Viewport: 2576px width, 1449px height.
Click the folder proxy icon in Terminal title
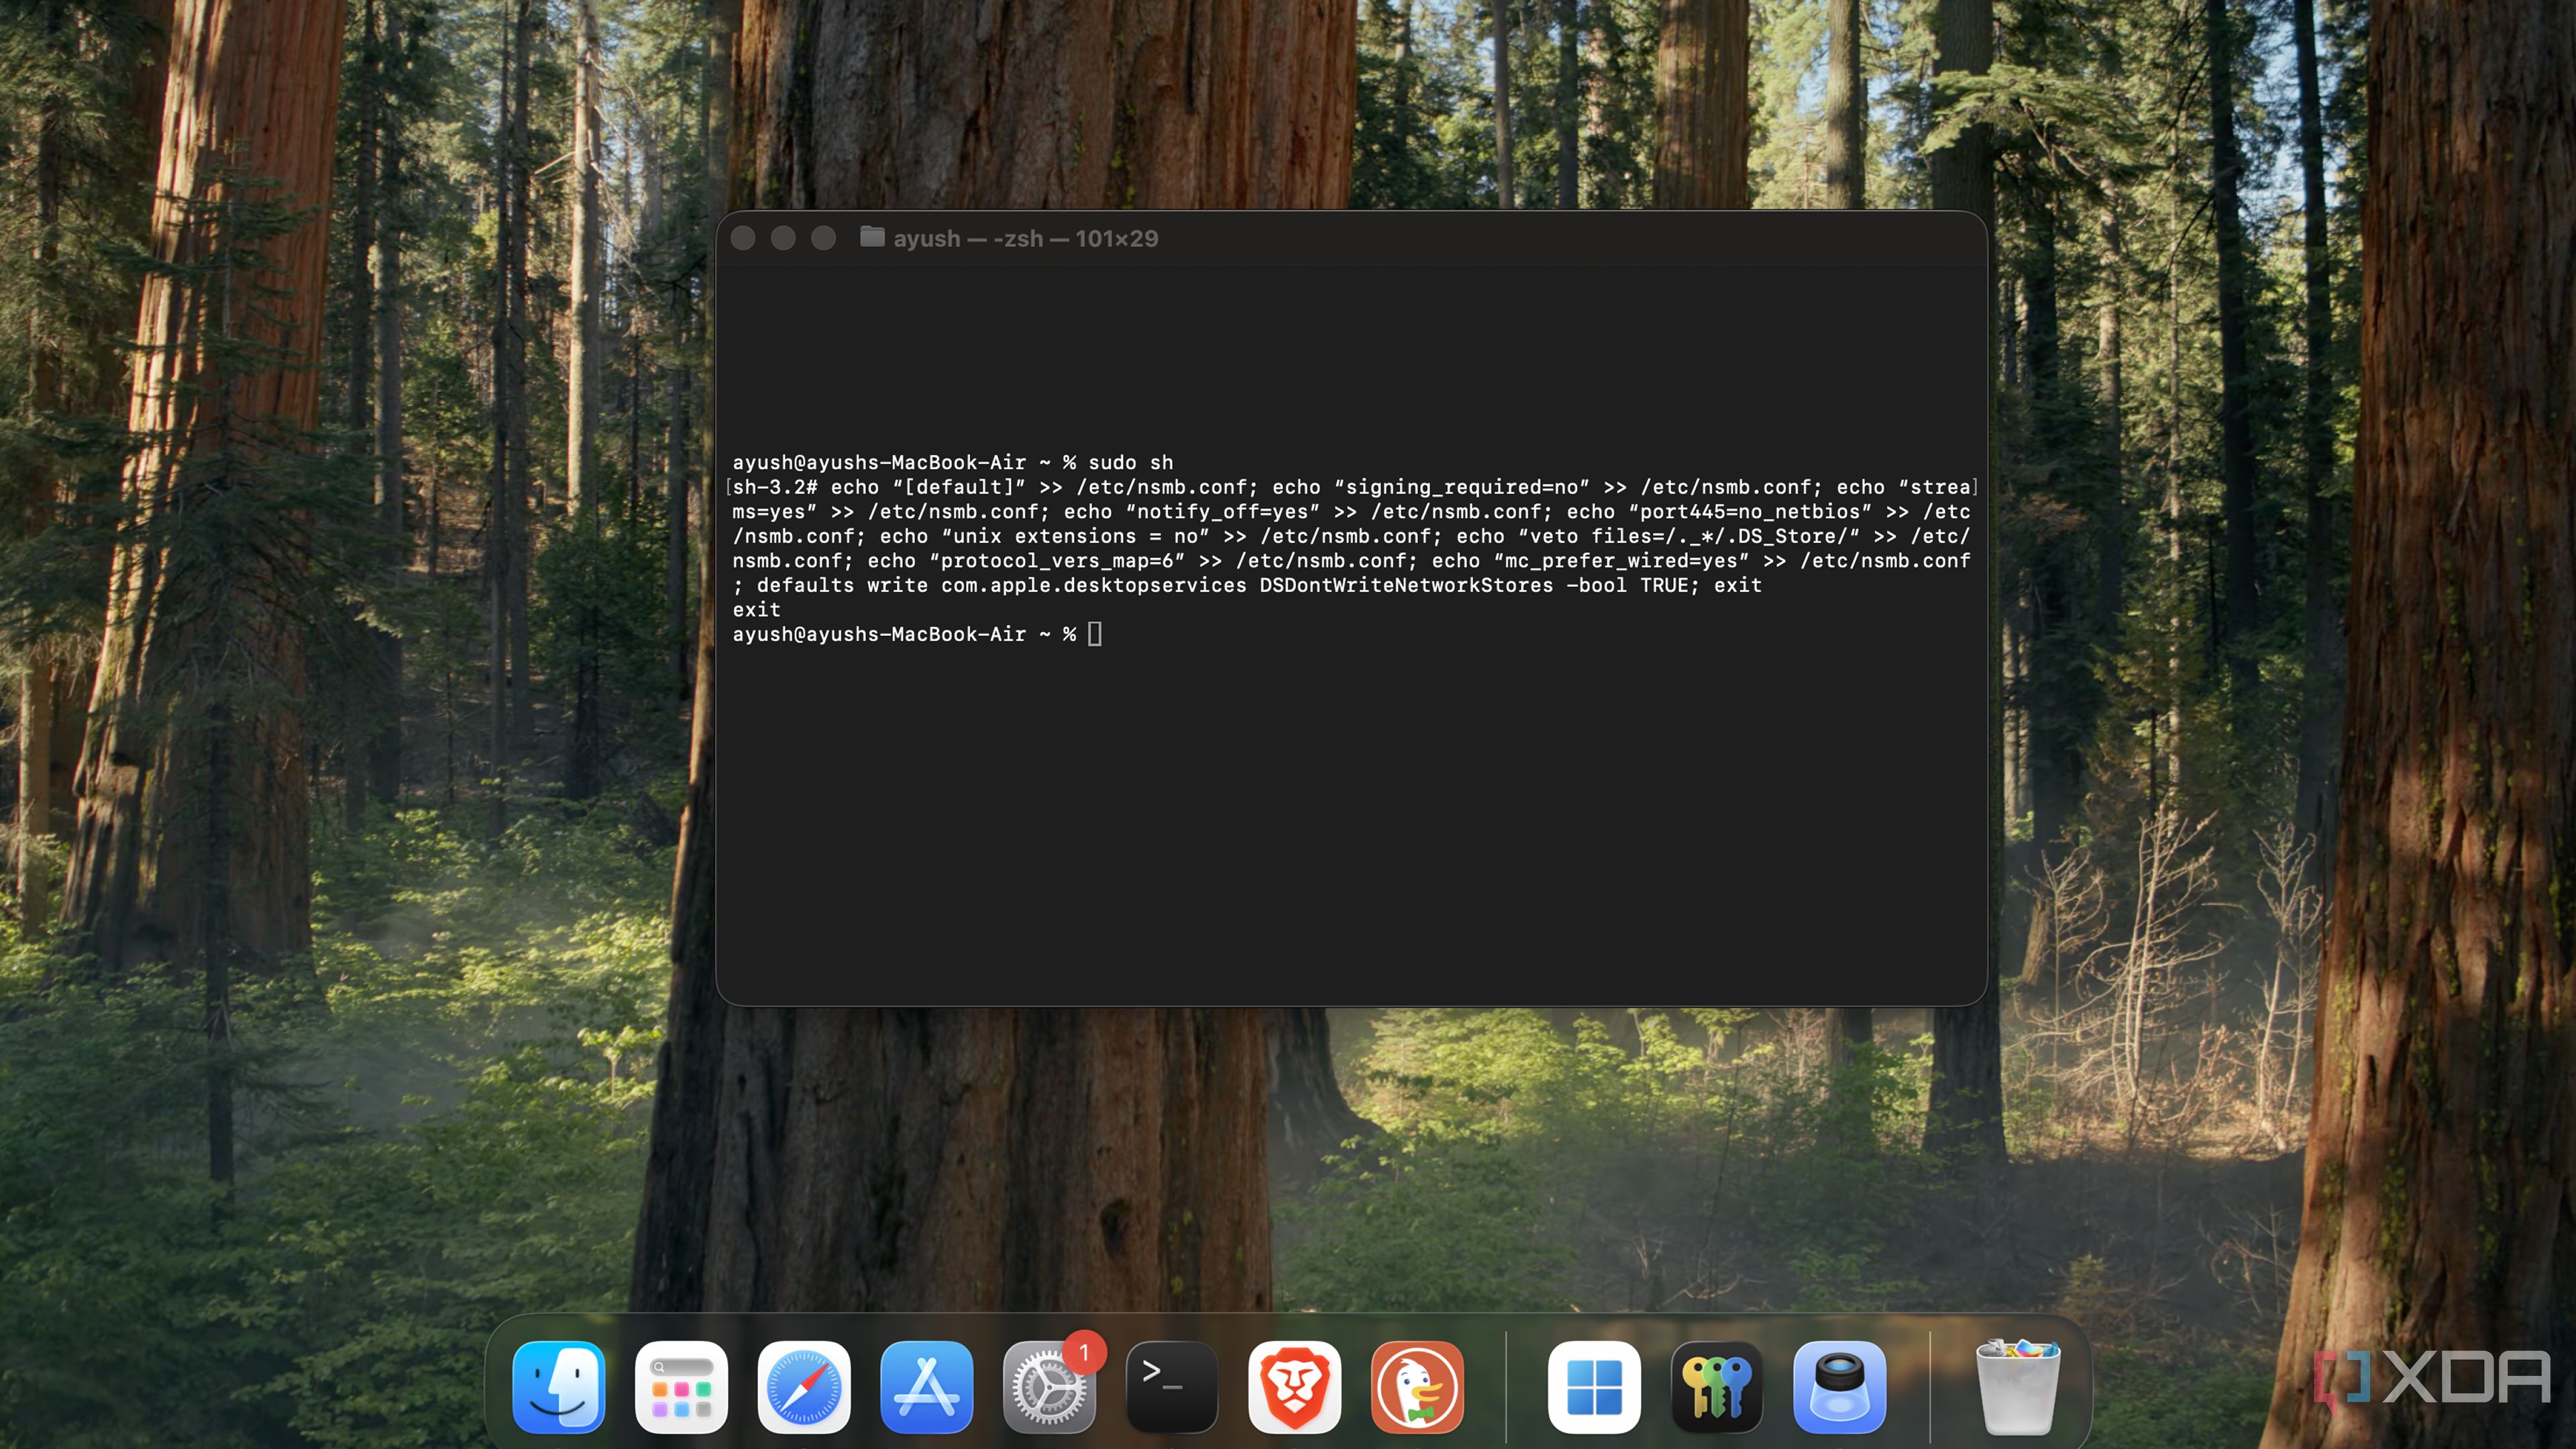click(872, 237)
